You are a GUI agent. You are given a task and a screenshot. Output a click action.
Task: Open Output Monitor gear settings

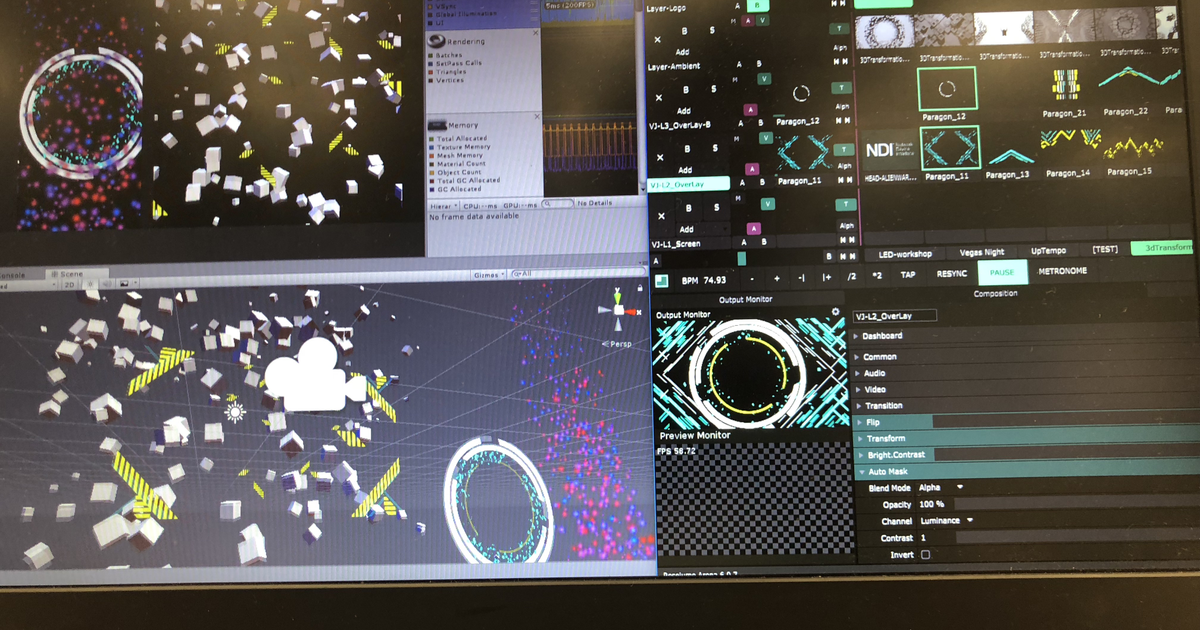[x=836, y=312]
